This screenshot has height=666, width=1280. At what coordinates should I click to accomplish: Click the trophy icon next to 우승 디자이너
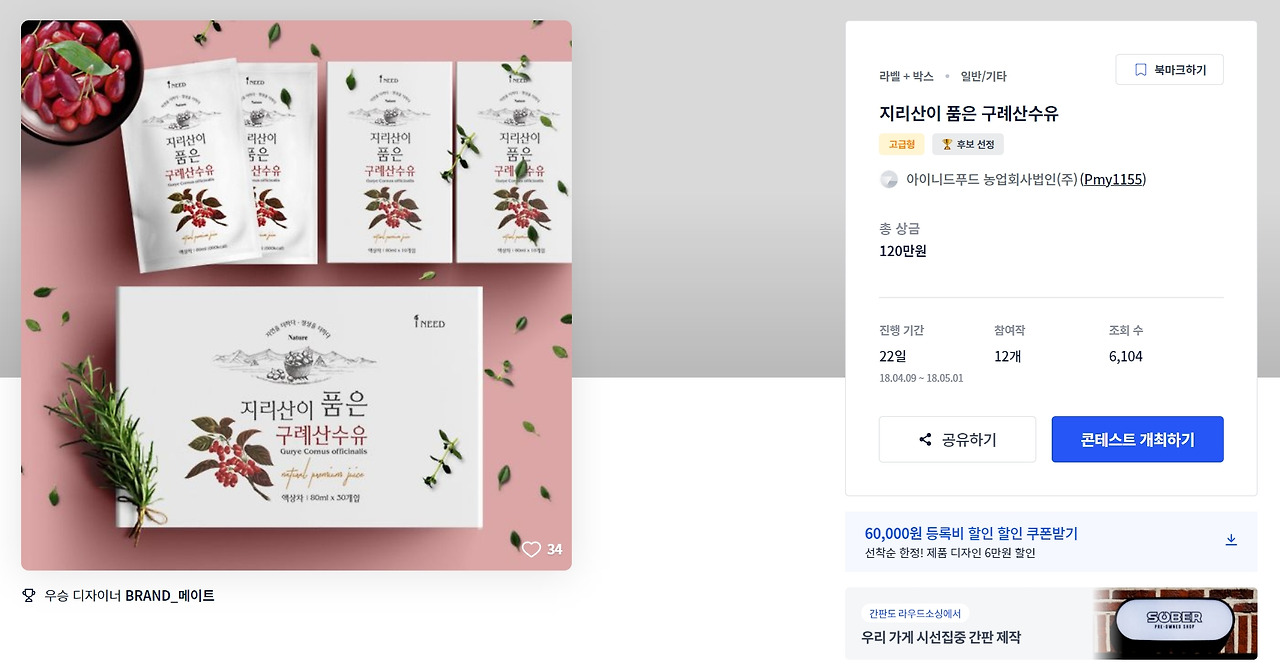click(x=29, y=596)
